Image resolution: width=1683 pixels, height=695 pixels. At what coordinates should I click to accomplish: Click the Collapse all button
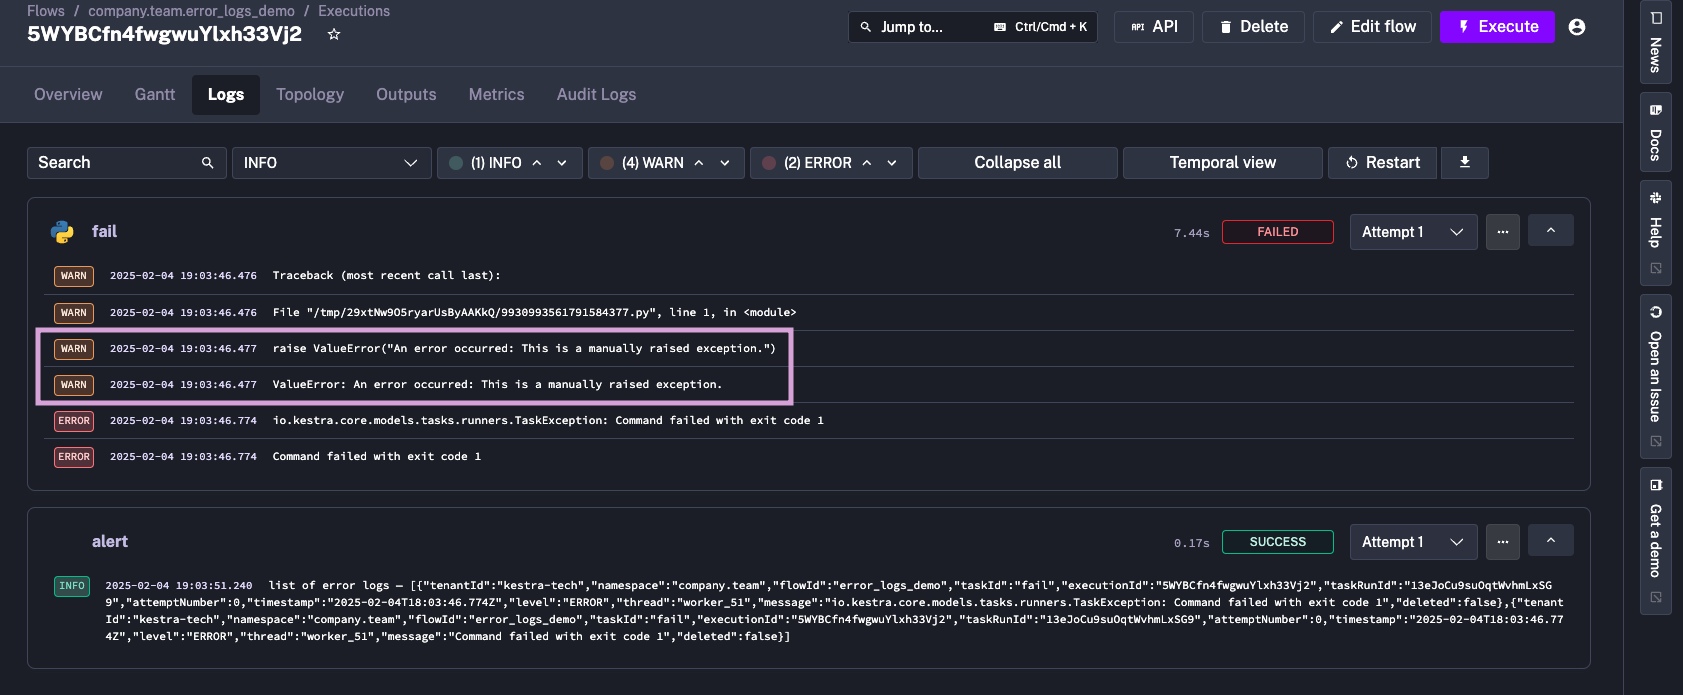[1017, 163]
